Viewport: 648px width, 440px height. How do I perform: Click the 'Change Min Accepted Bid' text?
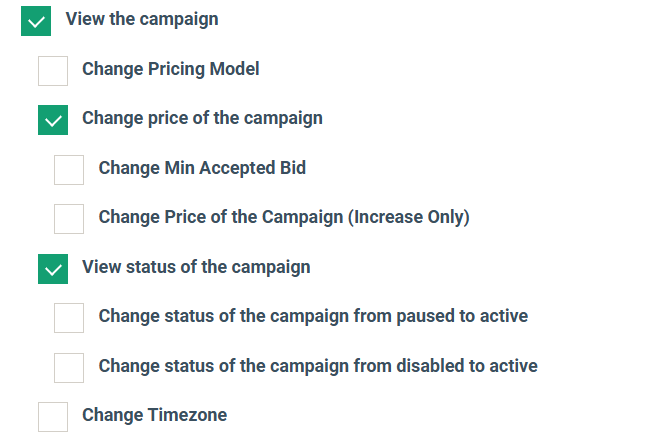202,168
